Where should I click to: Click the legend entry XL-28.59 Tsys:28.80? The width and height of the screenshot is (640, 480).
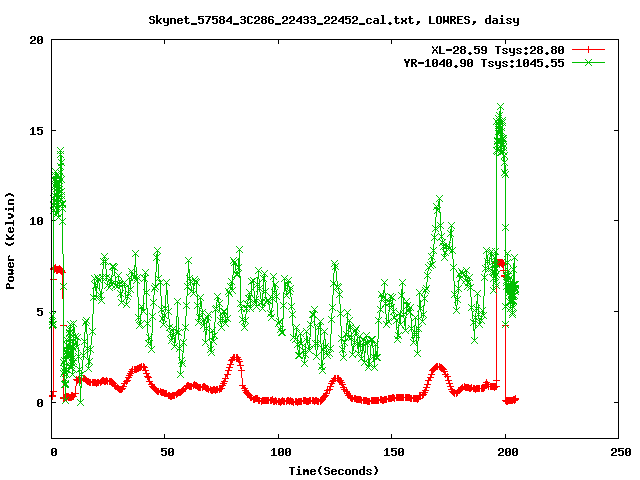pyautogui.click(x=498, y=50)
